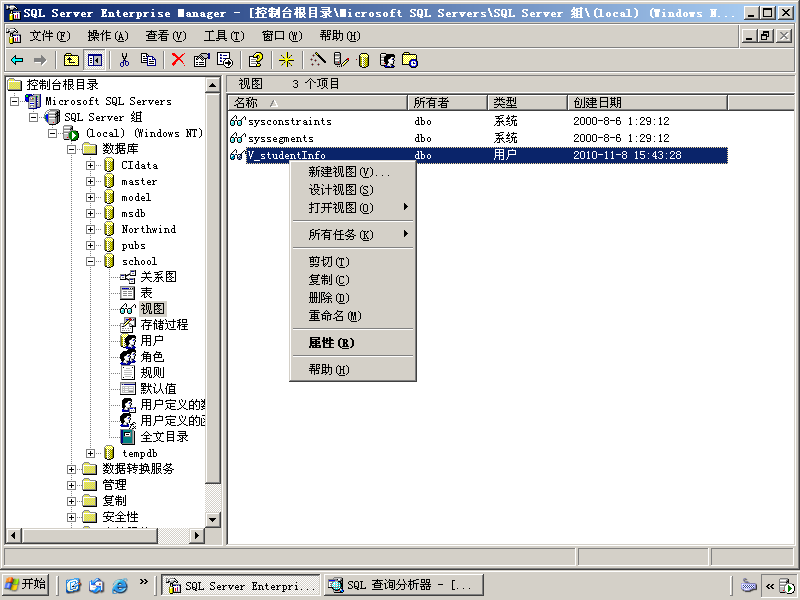This screenshot has width=800, height=600.
Task: Choose 复制(C) from context menu
Action: (x=353, y=280)
